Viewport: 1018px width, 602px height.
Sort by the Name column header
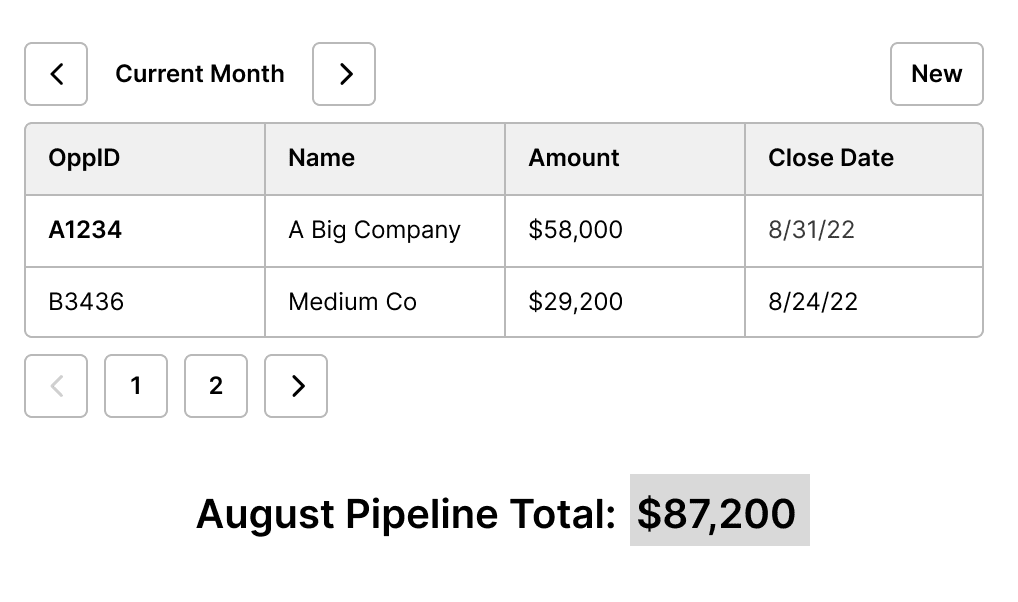tap(321, 158)
